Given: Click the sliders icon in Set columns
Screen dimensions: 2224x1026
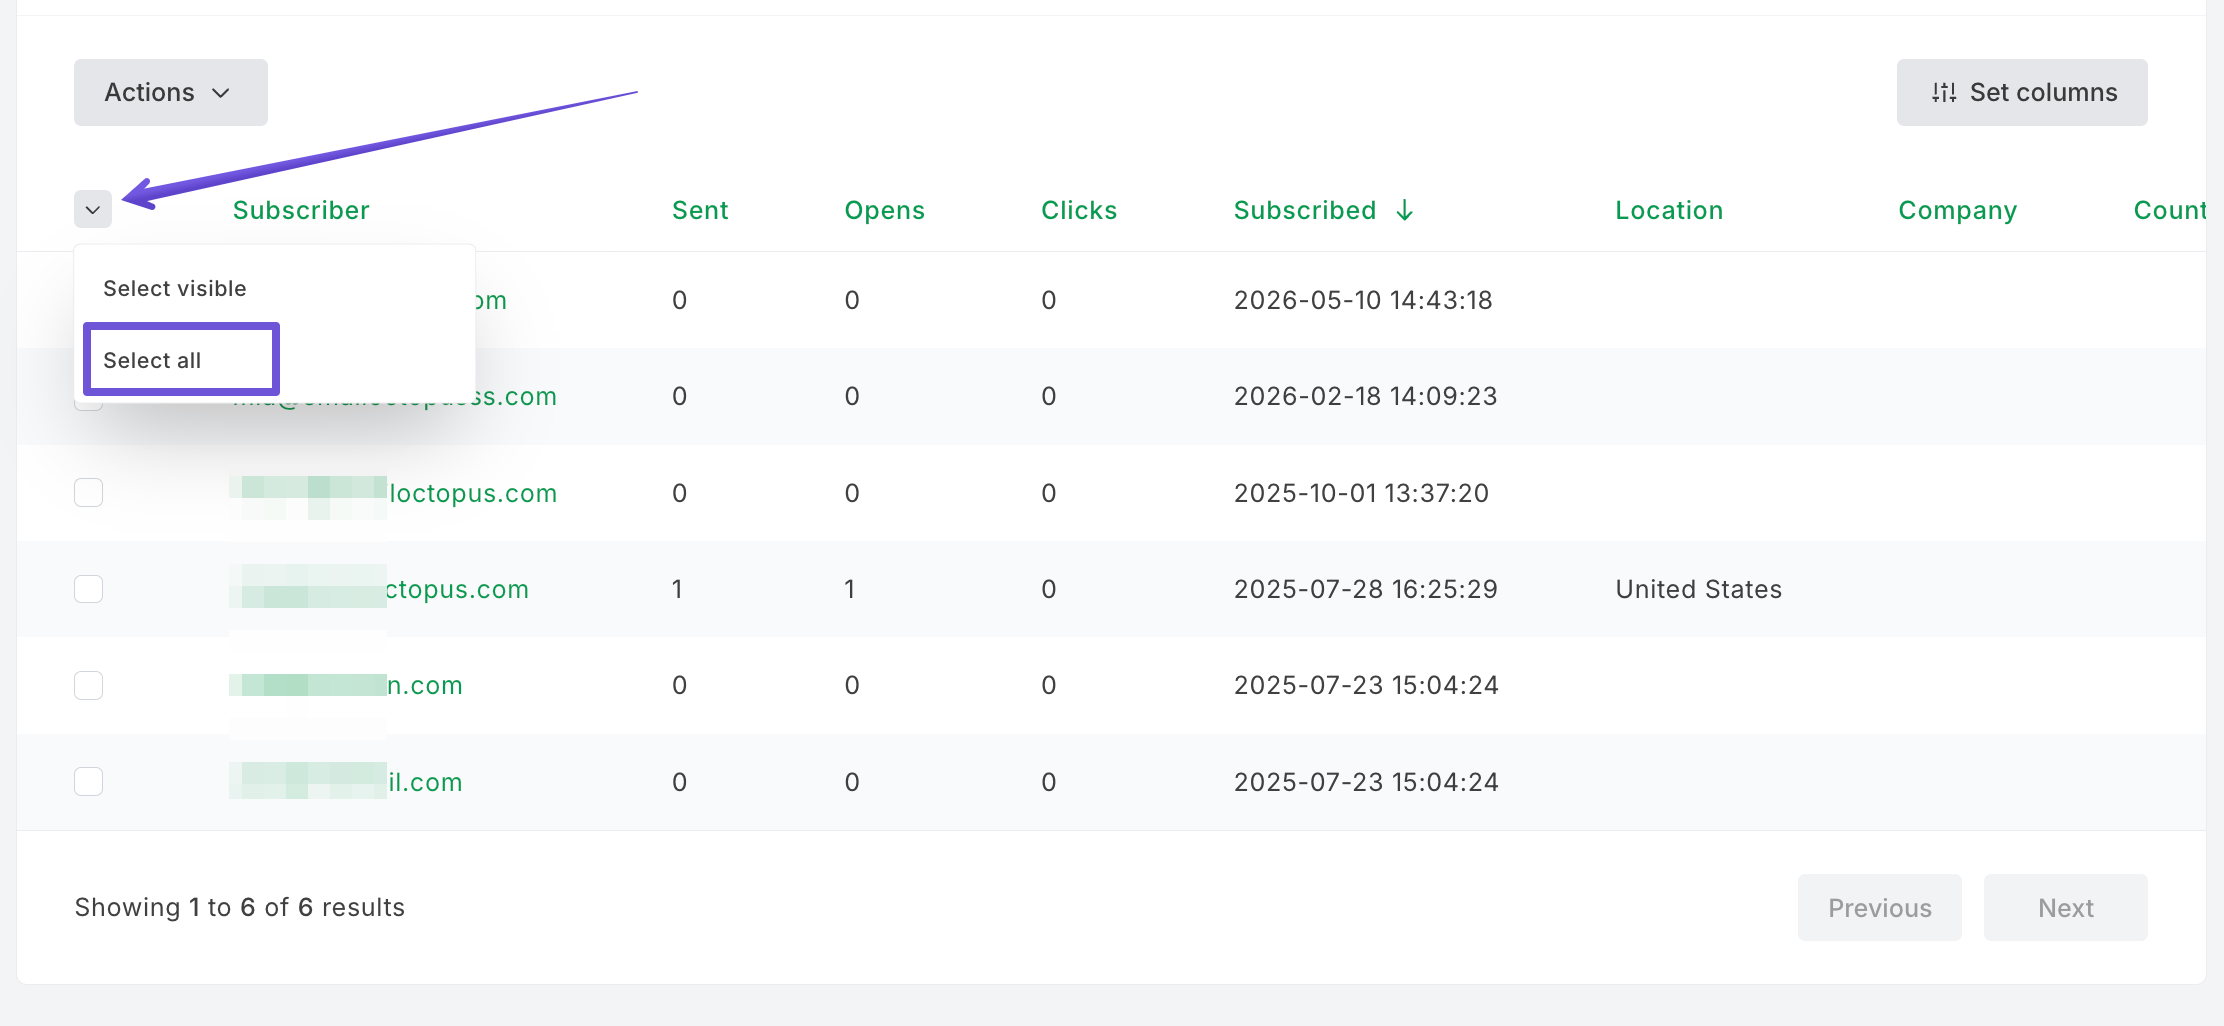Looking at the screenshot, I should tap(1944, 92).
